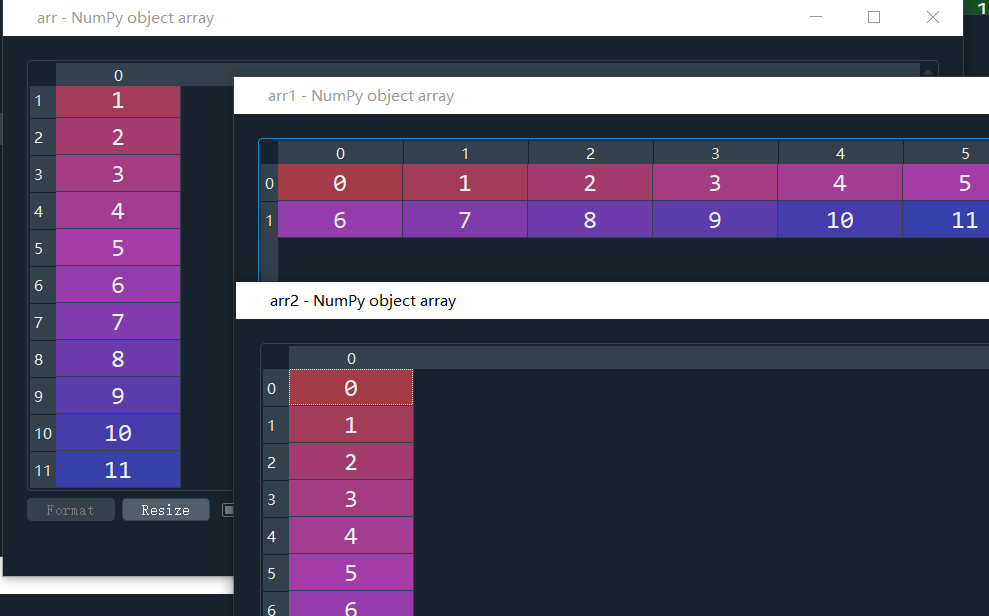Select cell with value 1 in arr window

coord(118,101)
